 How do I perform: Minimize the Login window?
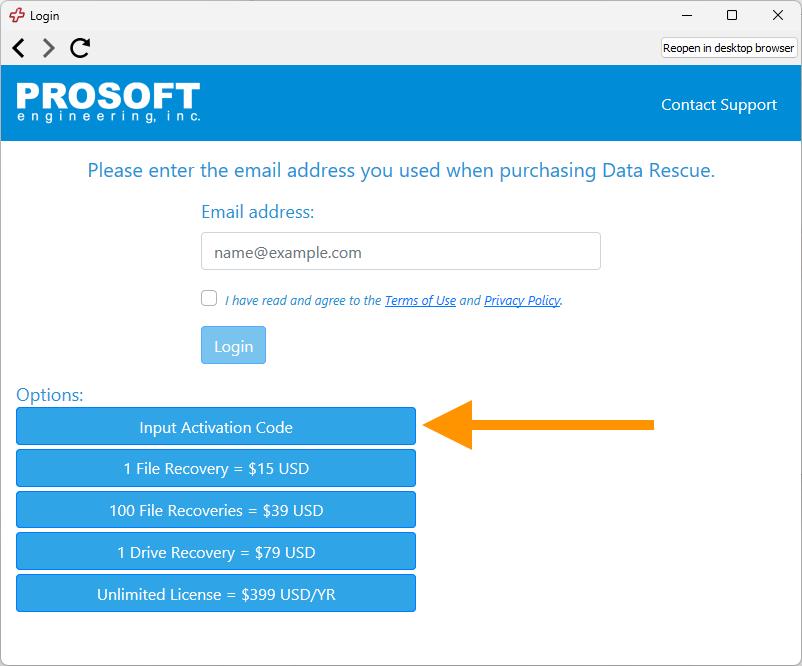686,15
